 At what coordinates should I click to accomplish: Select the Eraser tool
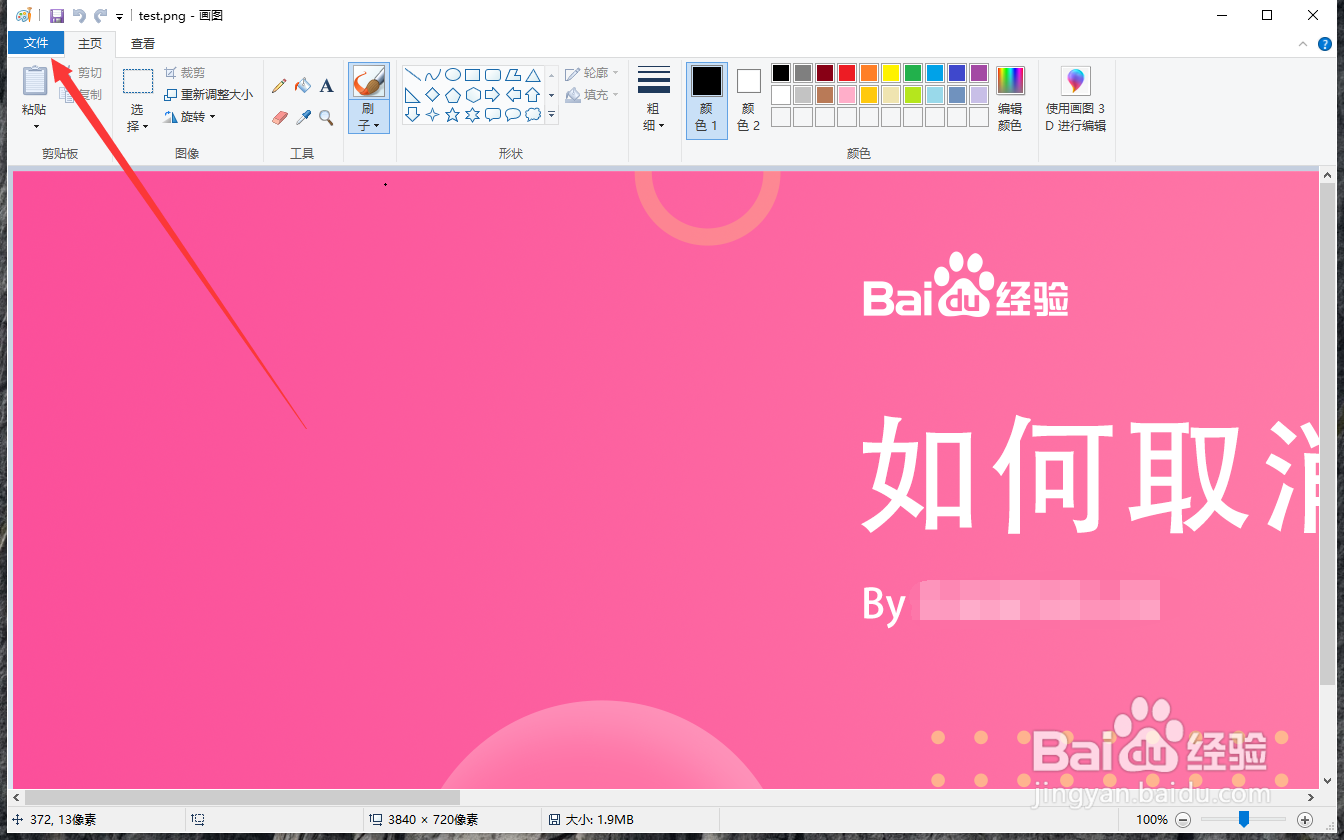click(x=279, y=117)
